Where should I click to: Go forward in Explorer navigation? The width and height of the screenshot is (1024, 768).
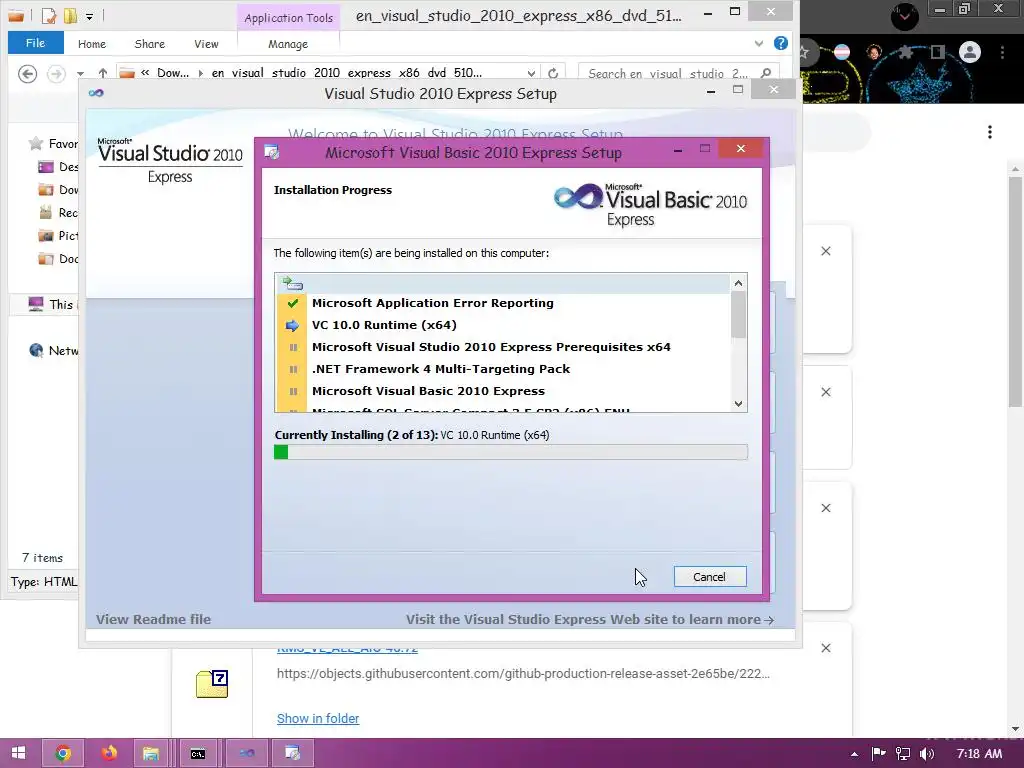pos(56,74)
